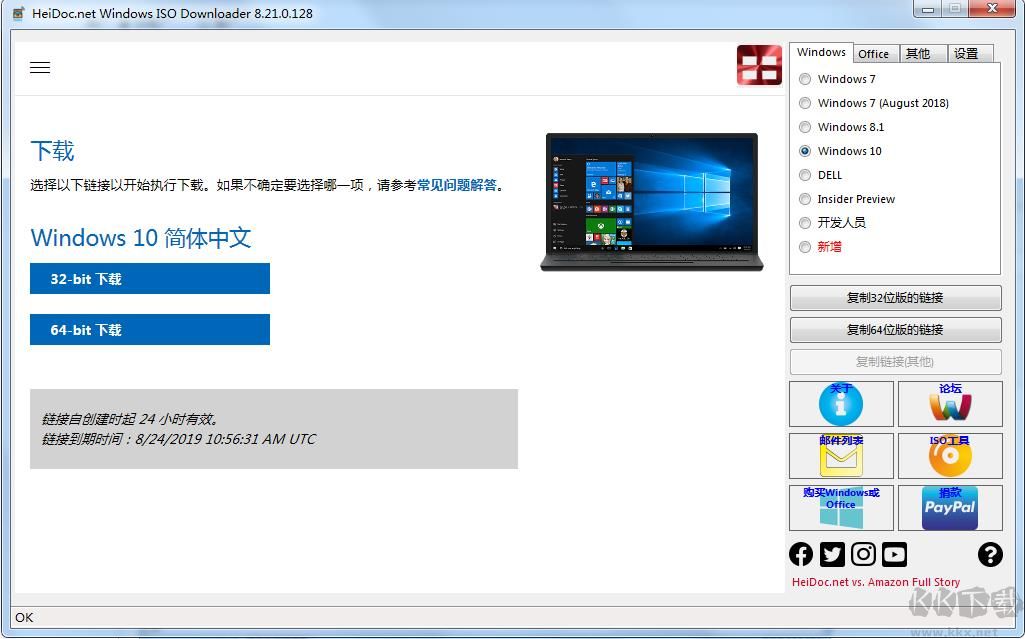Open the 关于 (About) info icon
The image size is (1025, 639).
(841, 404)
